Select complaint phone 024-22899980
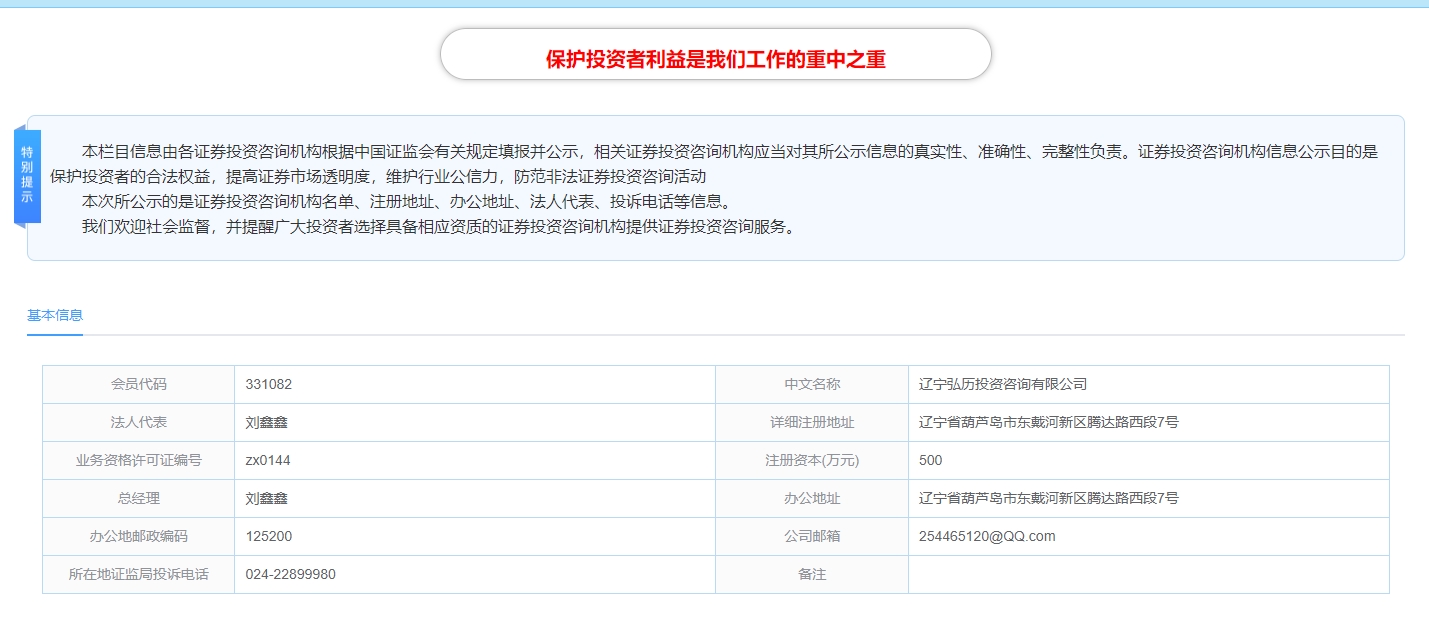The height and width of the screenshot is (621, 1429). [291, 574]
